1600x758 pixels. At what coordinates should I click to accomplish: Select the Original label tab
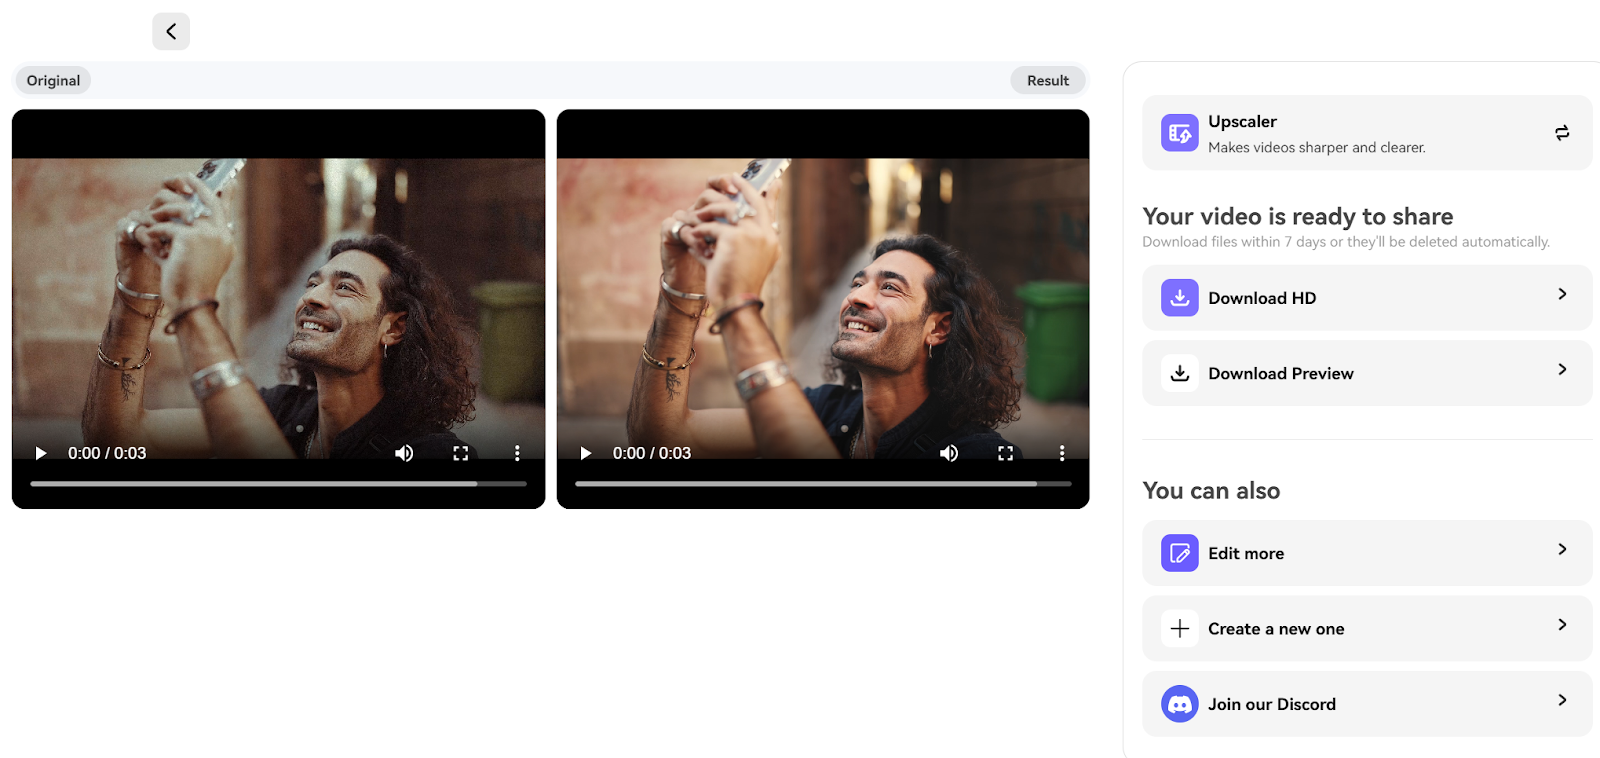[x=53, y=80]
